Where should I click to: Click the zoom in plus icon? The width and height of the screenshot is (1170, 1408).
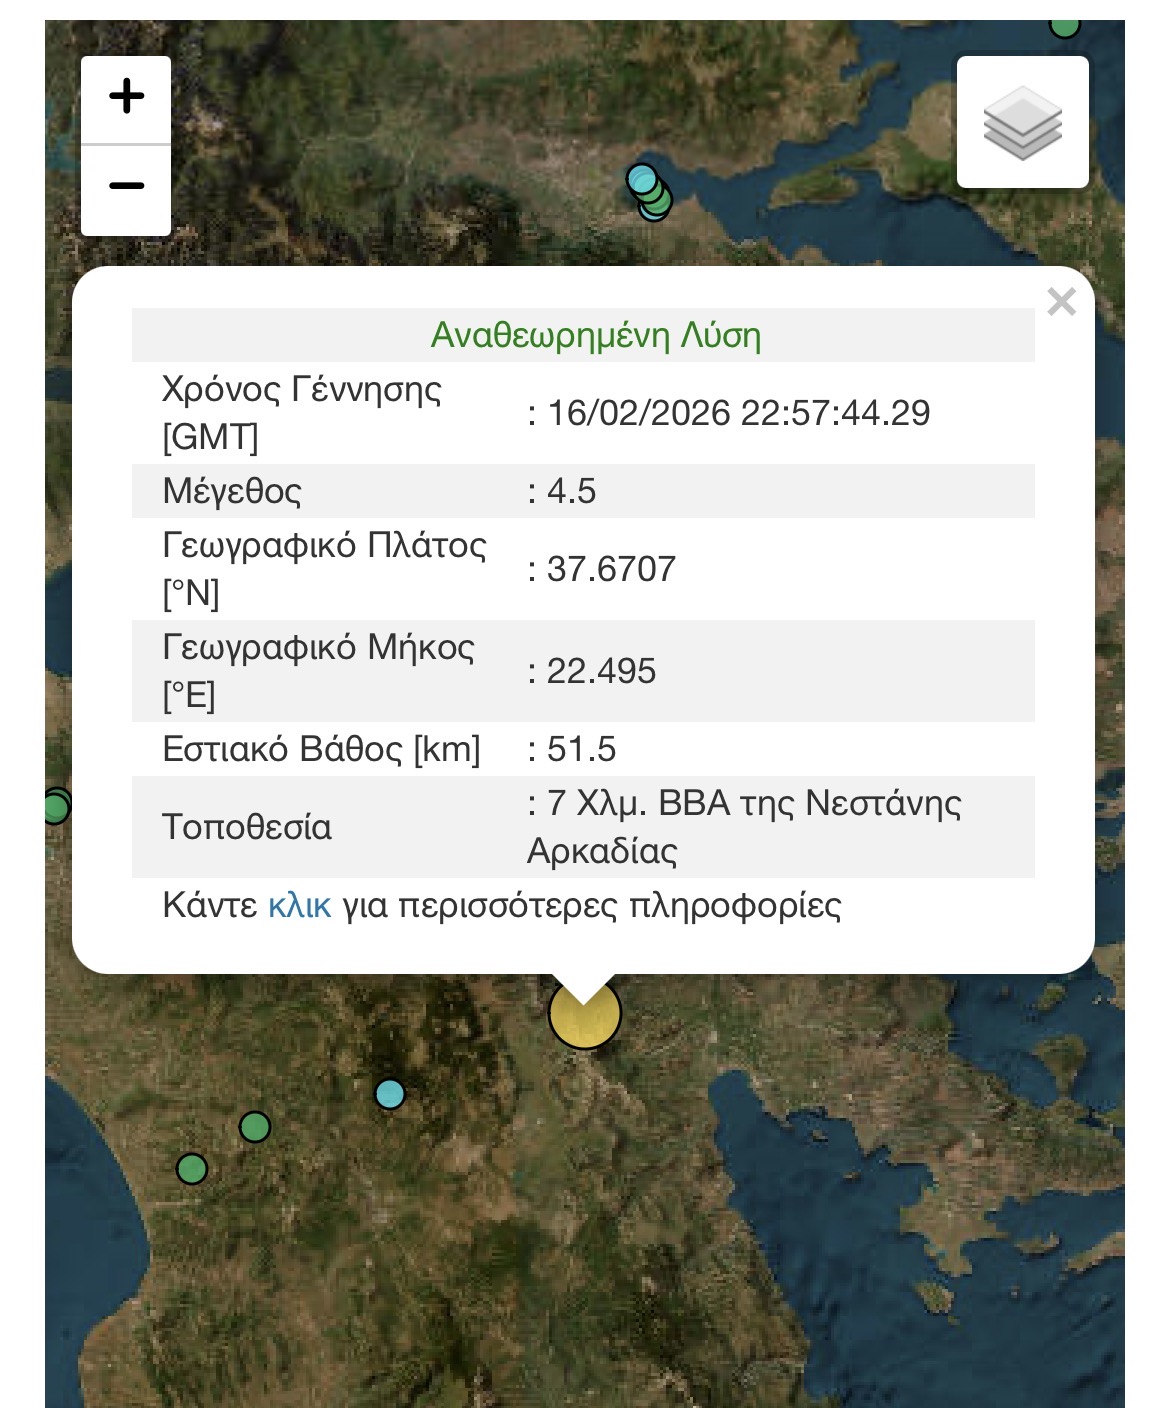125,97
